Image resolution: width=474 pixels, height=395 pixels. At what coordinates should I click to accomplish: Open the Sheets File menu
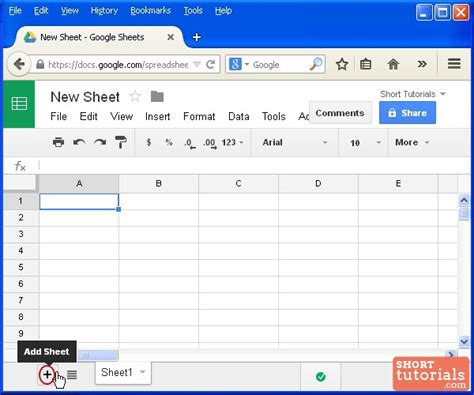pos(59,116)
